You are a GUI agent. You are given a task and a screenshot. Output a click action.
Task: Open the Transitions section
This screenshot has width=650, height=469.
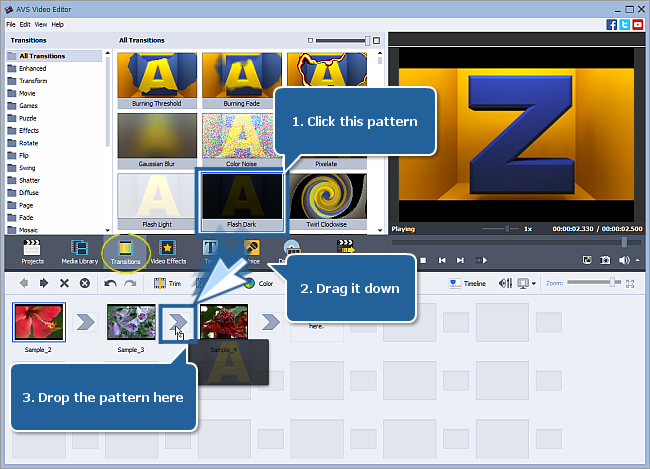click(x=125, y=253)
